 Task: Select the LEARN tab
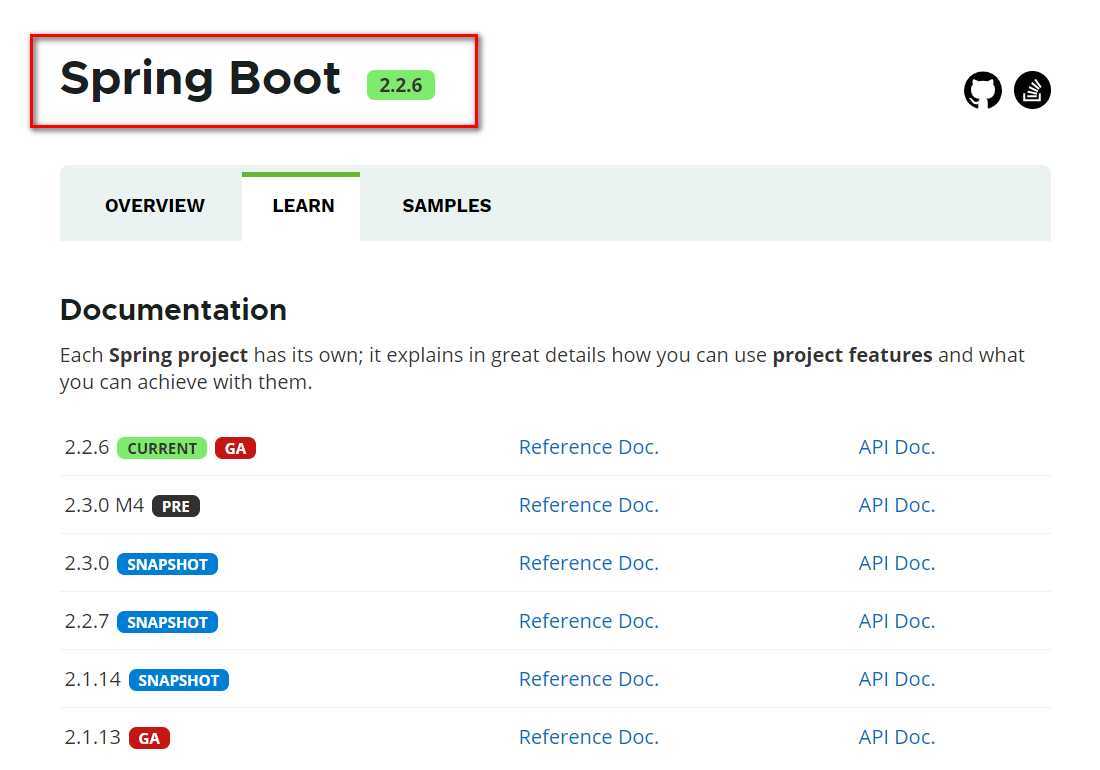[303, 205]
